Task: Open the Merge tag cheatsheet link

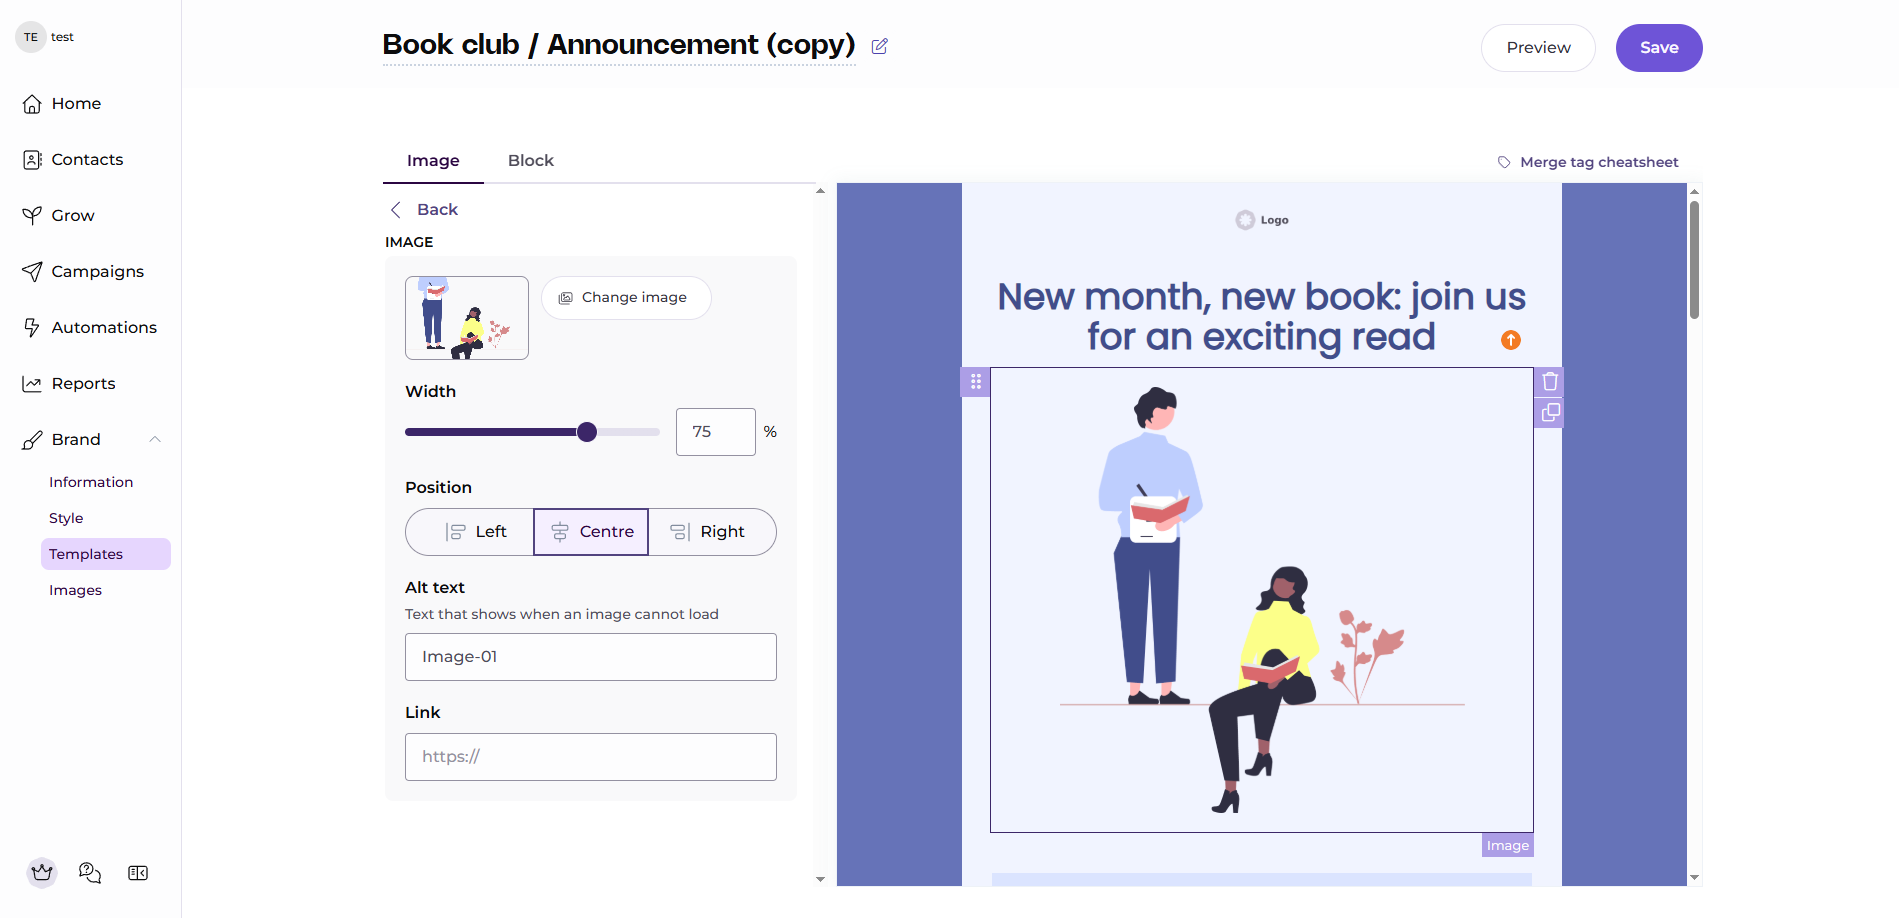Action: tap(1588, 162)
